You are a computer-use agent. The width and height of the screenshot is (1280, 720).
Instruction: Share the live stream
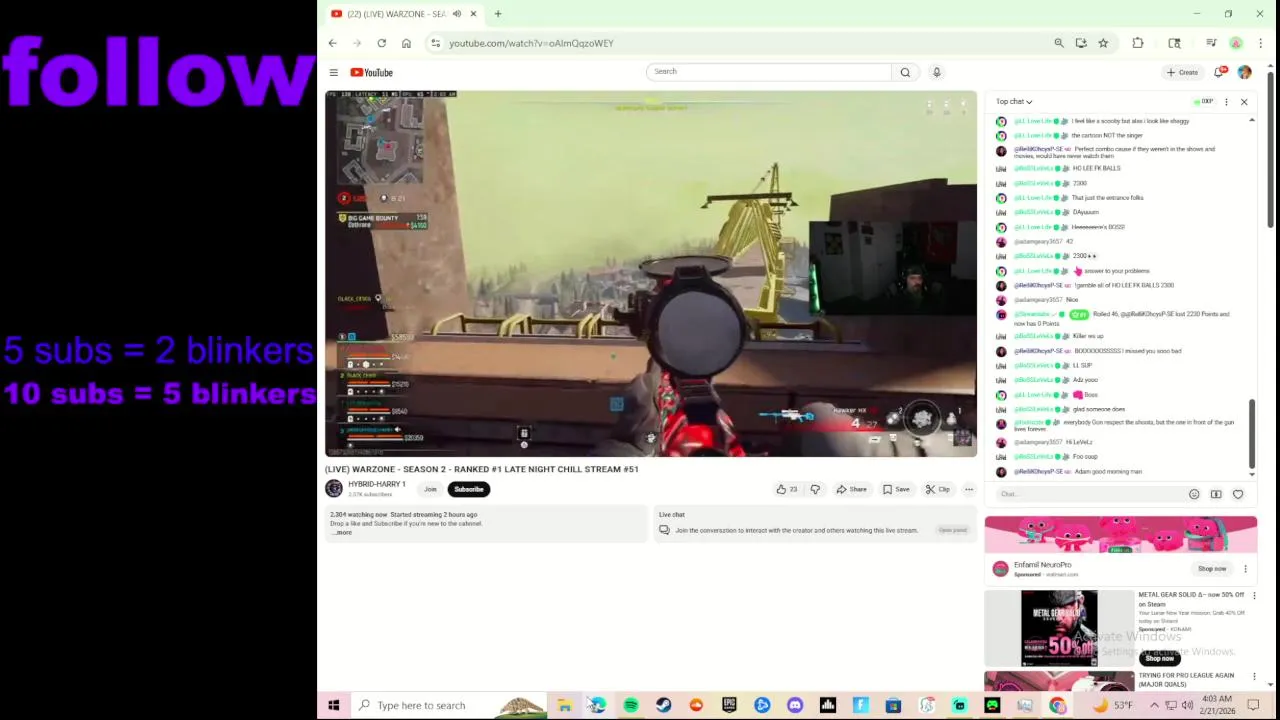[851, 489]
